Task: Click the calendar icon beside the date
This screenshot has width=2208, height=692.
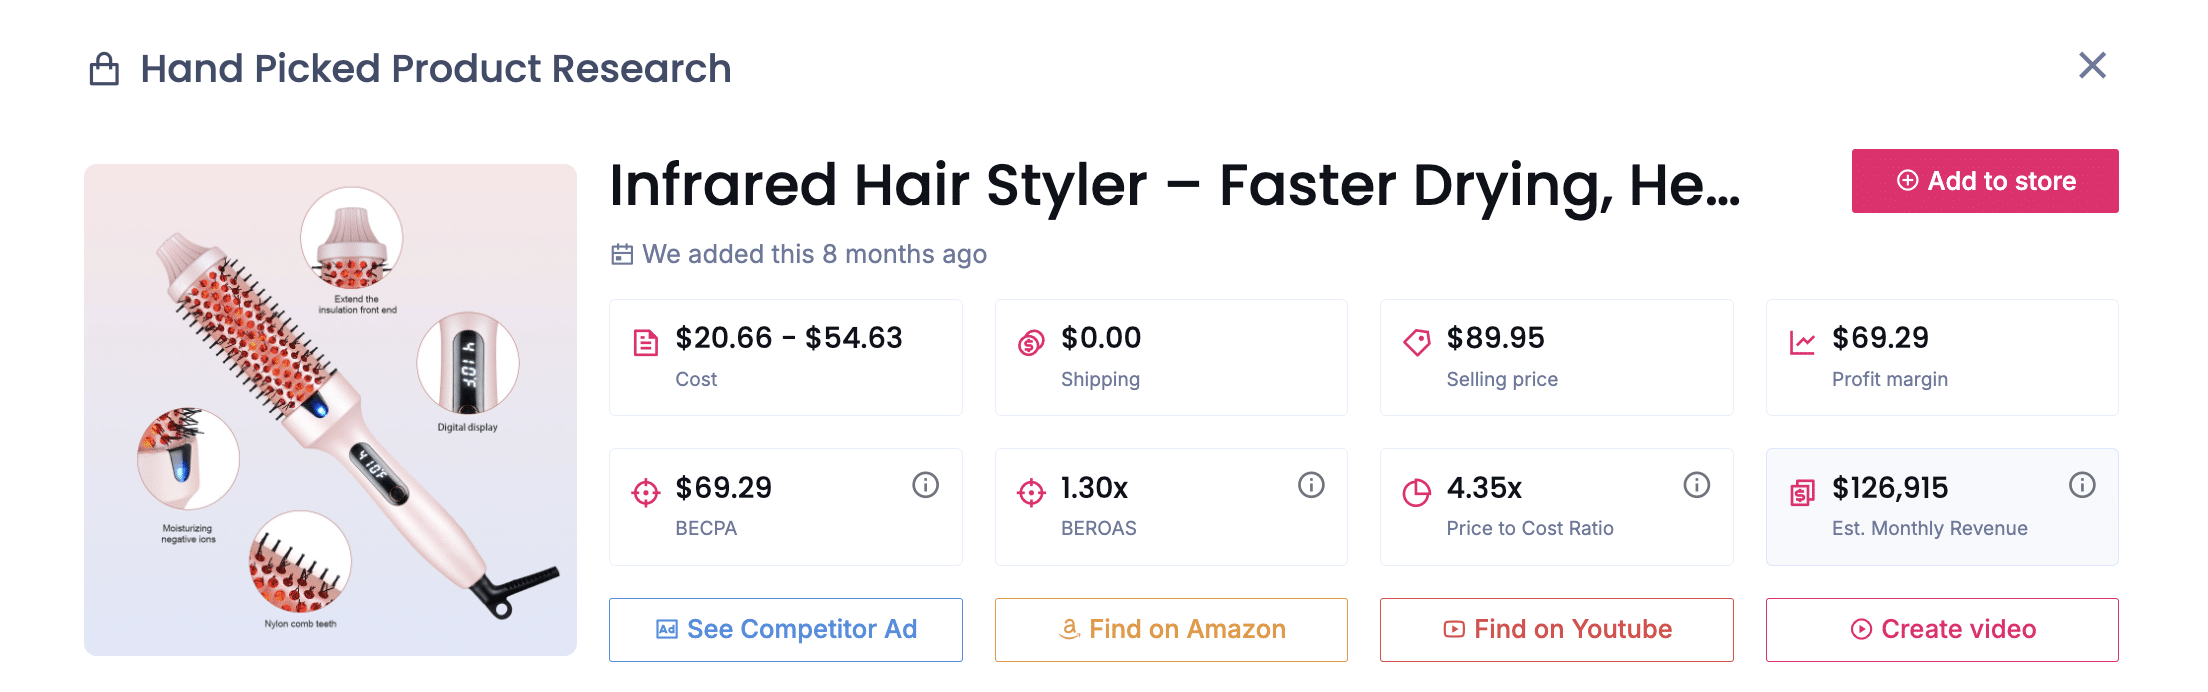Action: coord(621,254)
